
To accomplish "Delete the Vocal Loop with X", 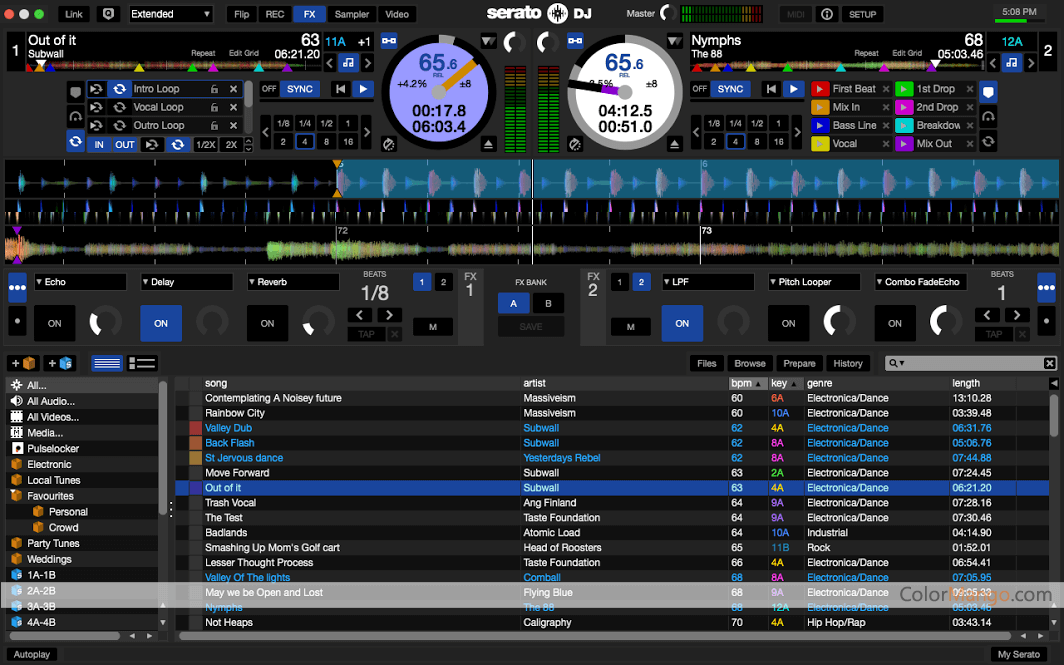I will click(233, 107).
